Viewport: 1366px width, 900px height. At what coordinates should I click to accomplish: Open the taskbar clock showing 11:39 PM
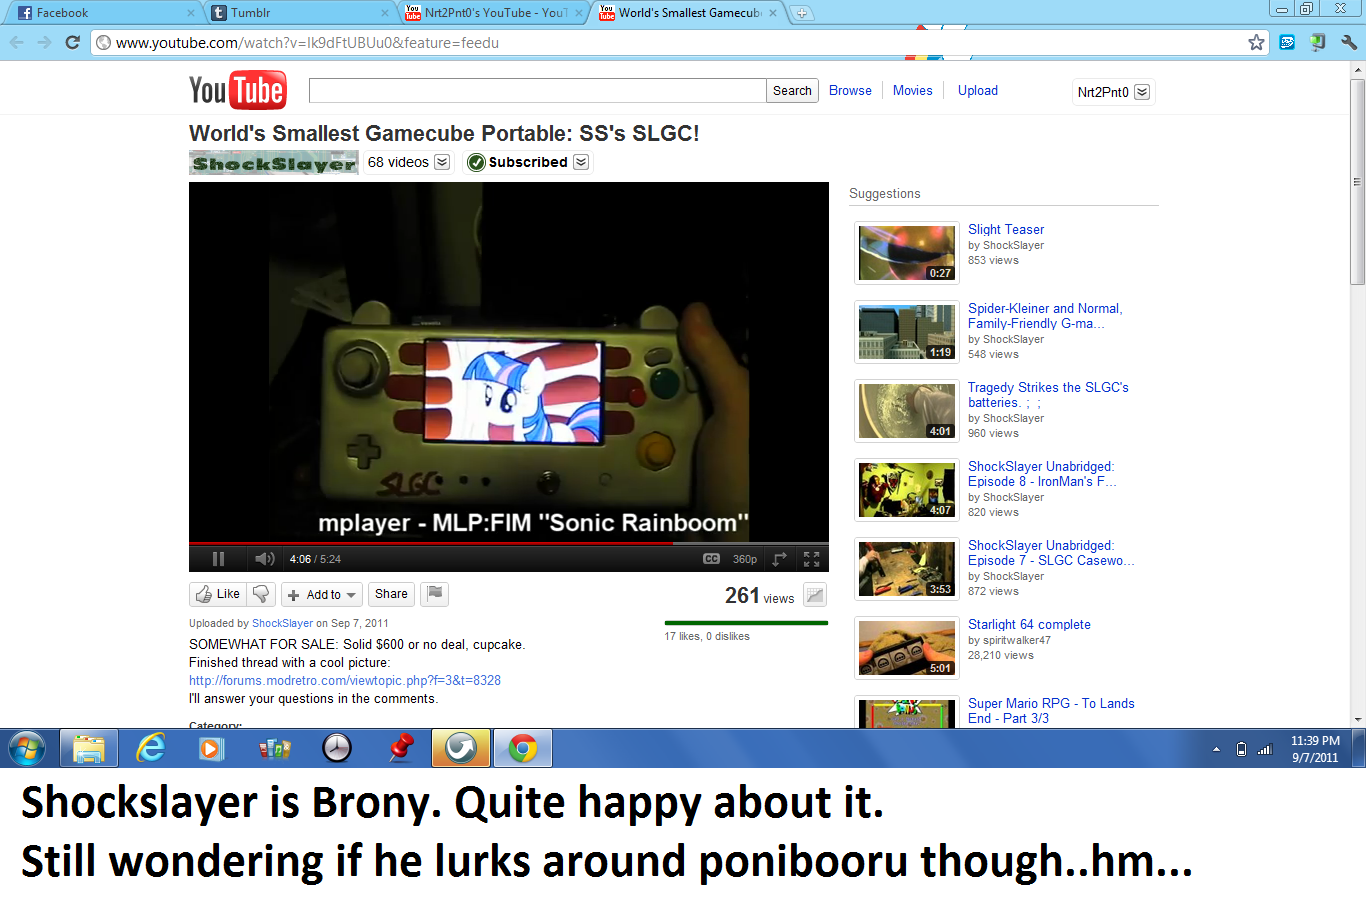point(1315,749)
